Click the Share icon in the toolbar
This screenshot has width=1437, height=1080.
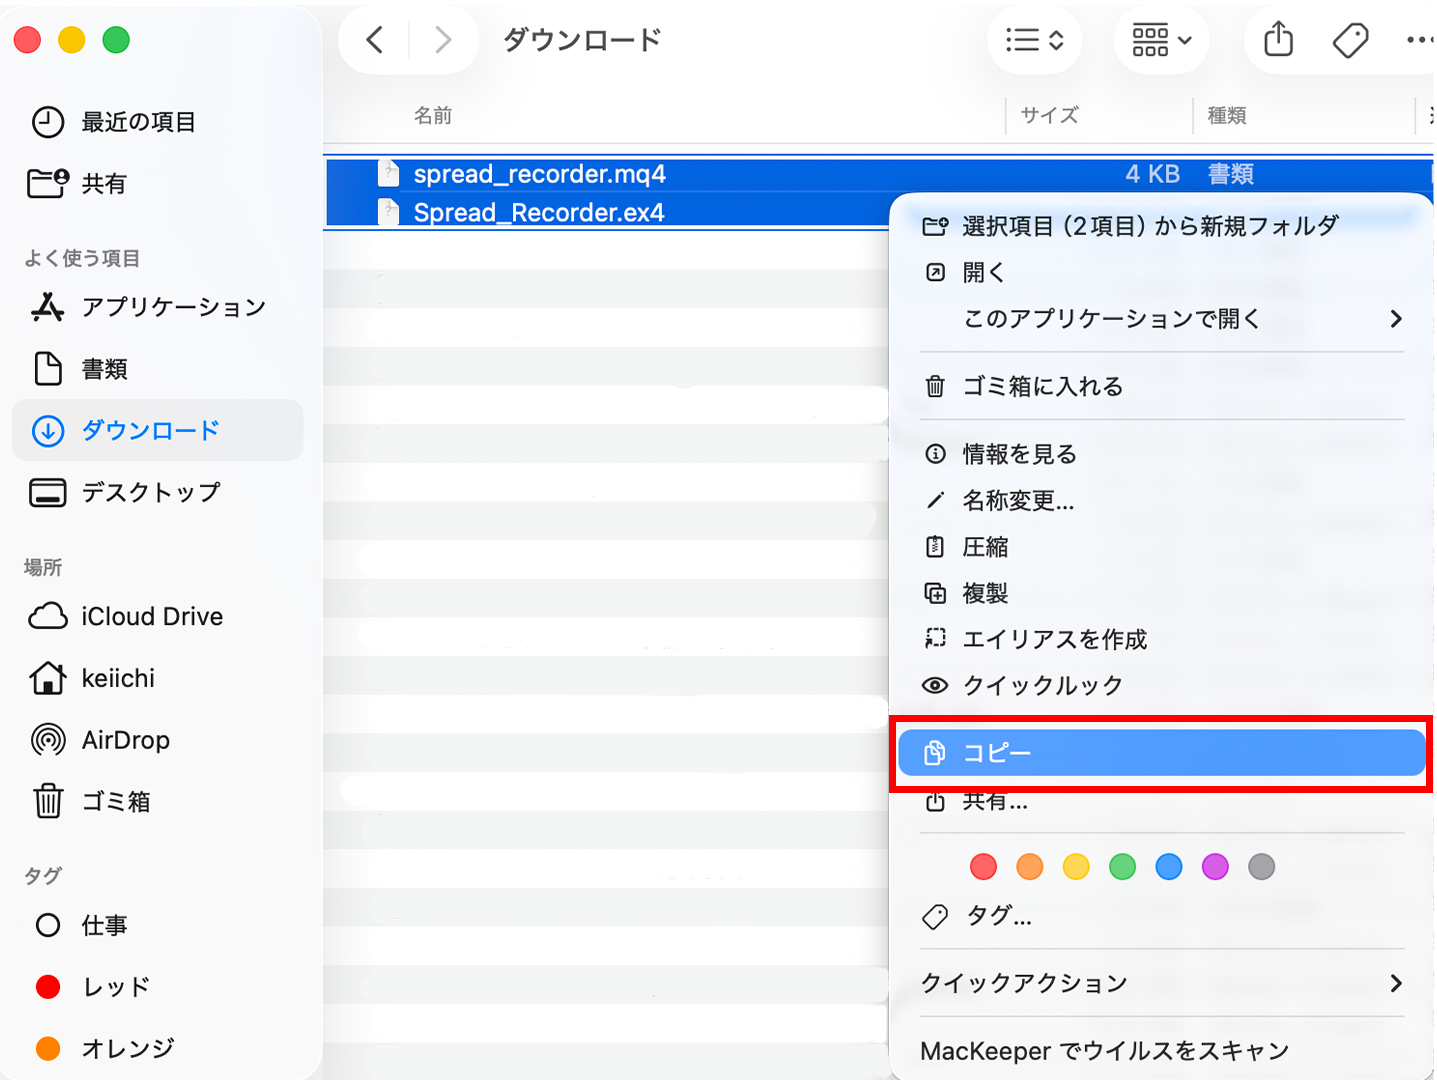1278,41
